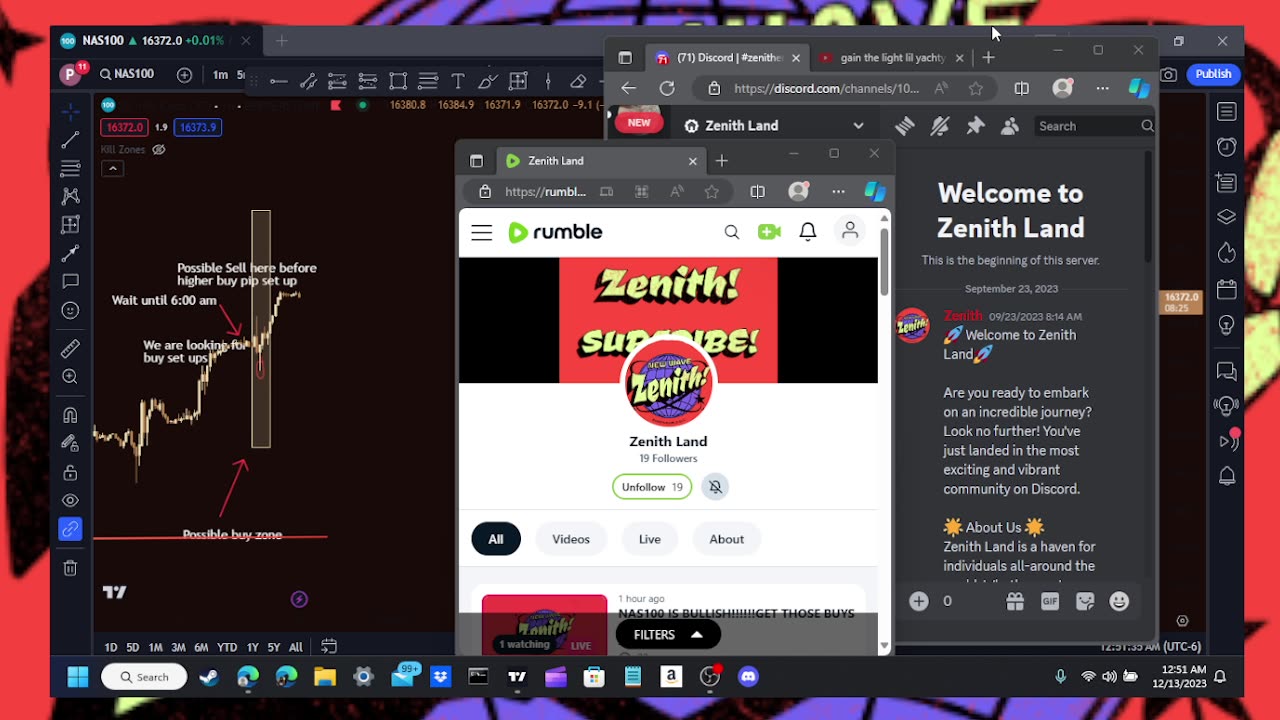Remove drawings with trash icon

(x=70, y=568)
